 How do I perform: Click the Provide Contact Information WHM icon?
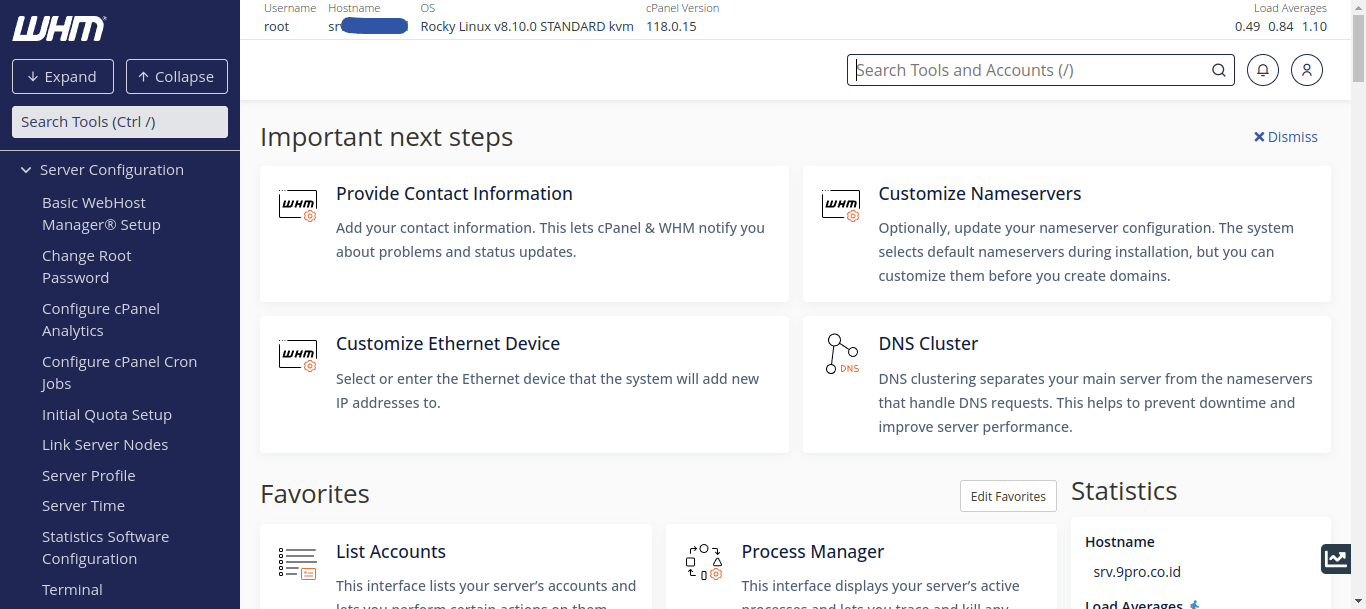(298, 205)
